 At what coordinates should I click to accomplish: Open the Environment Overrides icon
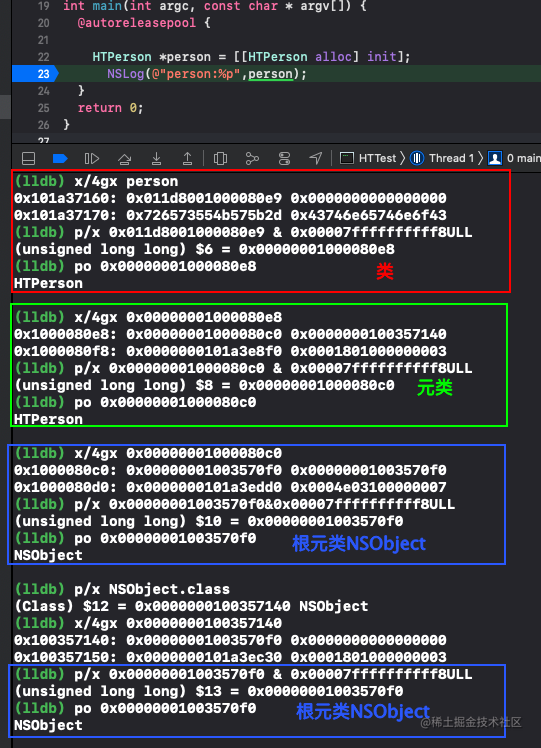tap(284, 158)
